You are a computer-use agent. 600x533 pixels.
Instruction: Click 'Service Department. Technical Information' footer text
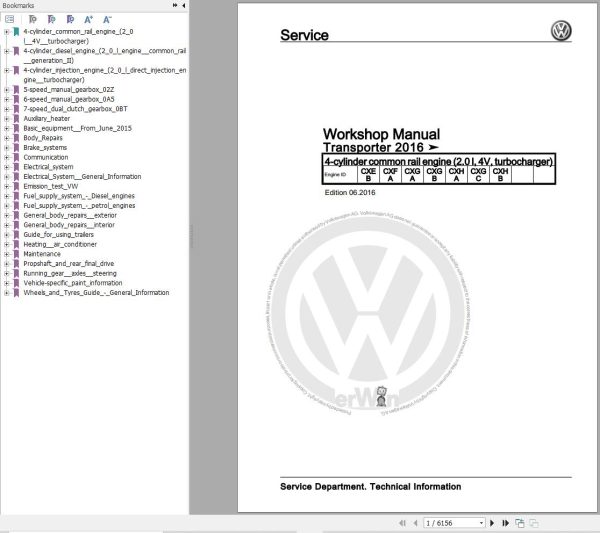point(370,487)
